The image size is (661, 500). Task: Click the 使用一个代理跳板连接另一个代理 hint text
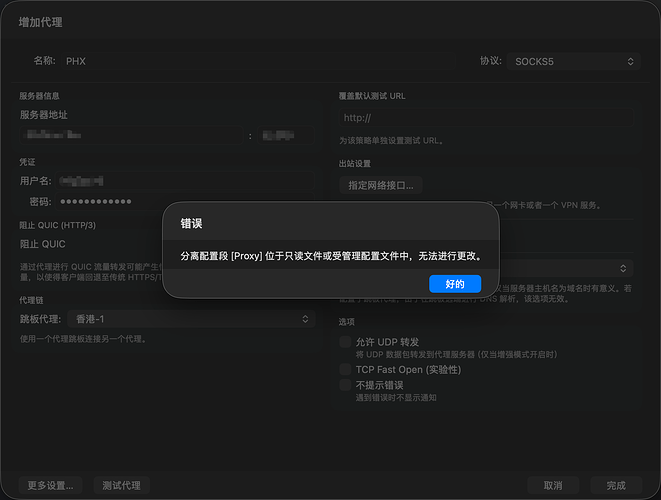[x=83, y=339]
